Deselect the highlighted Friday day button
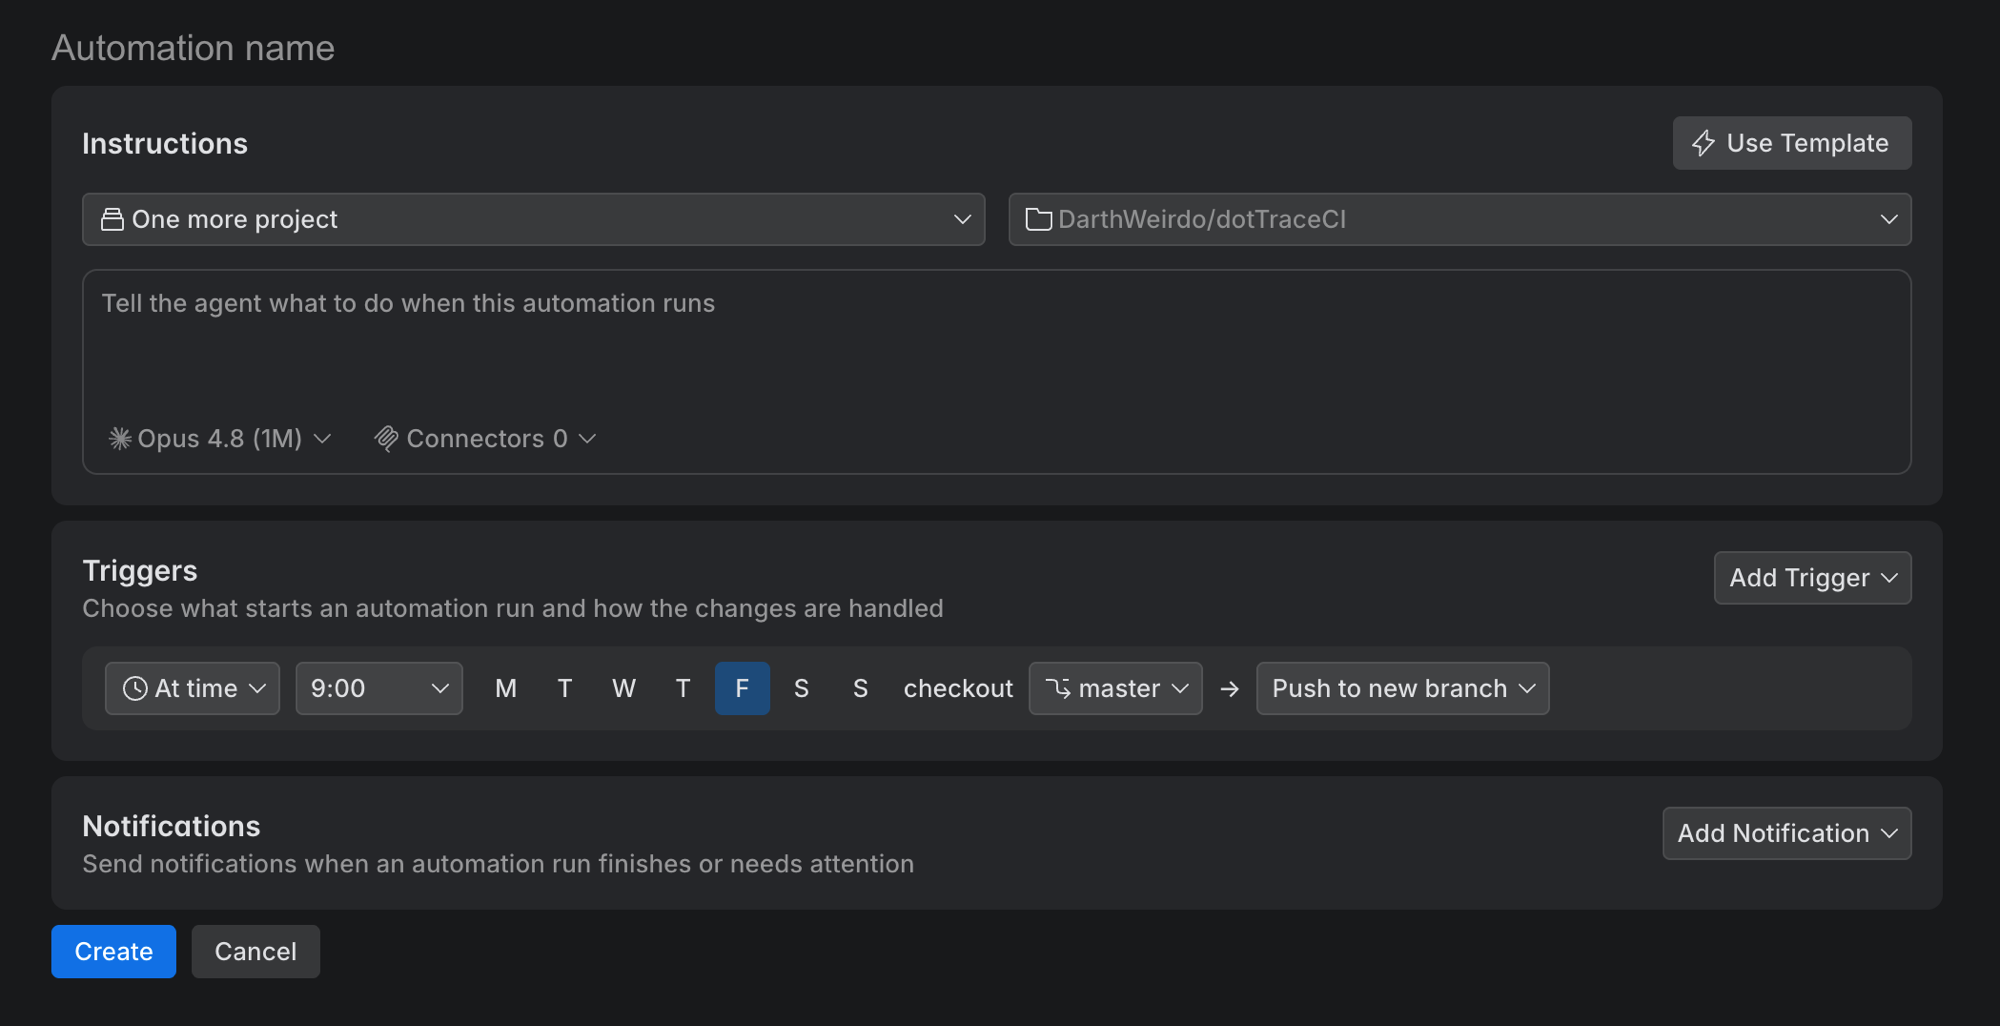This screenshot has height=1026, width=2000. point(742,688)
